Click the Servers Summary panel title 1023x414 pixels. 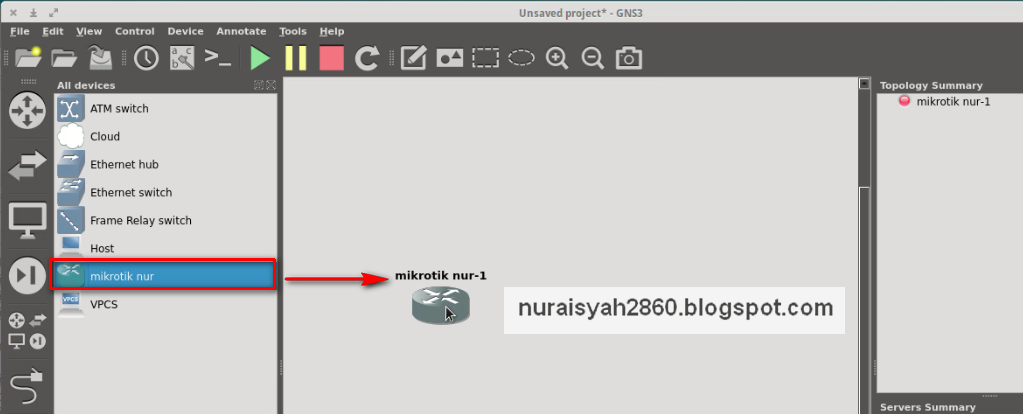[x=928, y=407]
